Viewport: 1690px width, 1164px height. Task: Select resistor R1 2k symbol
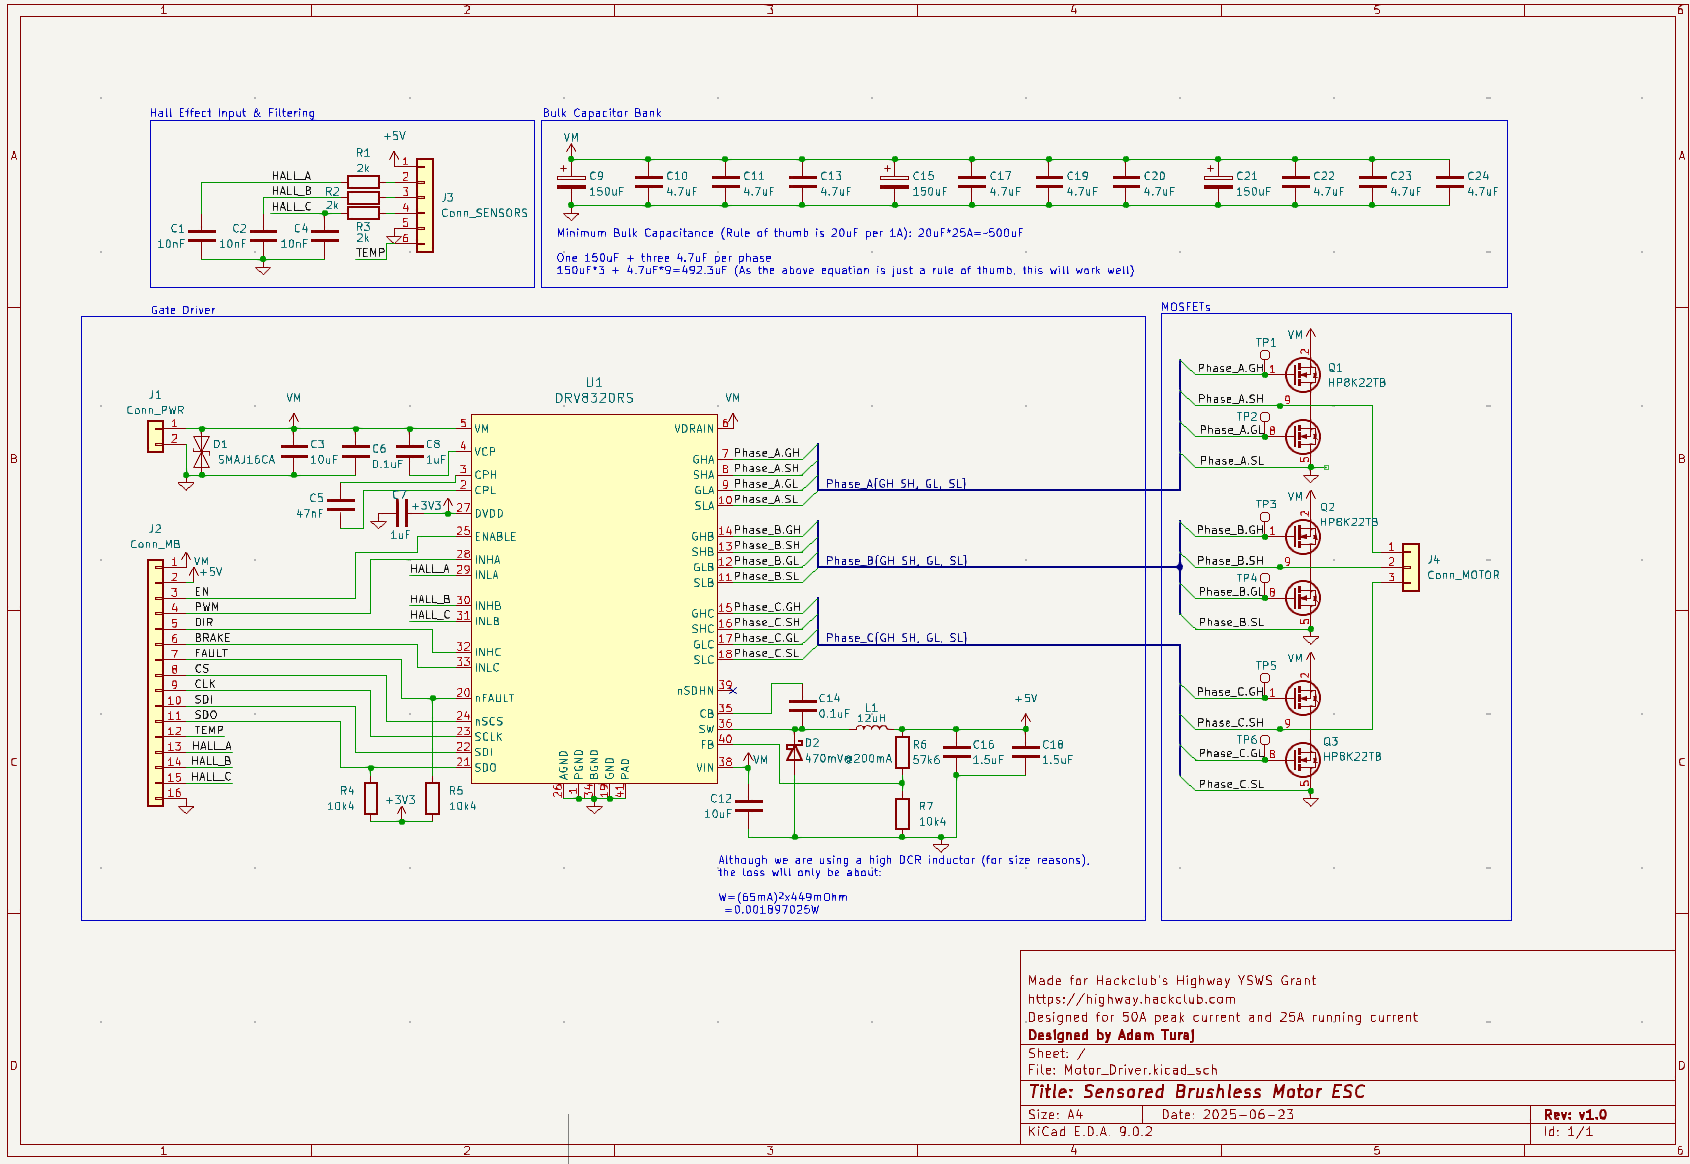pyautogui.click(x=363, y=182)
